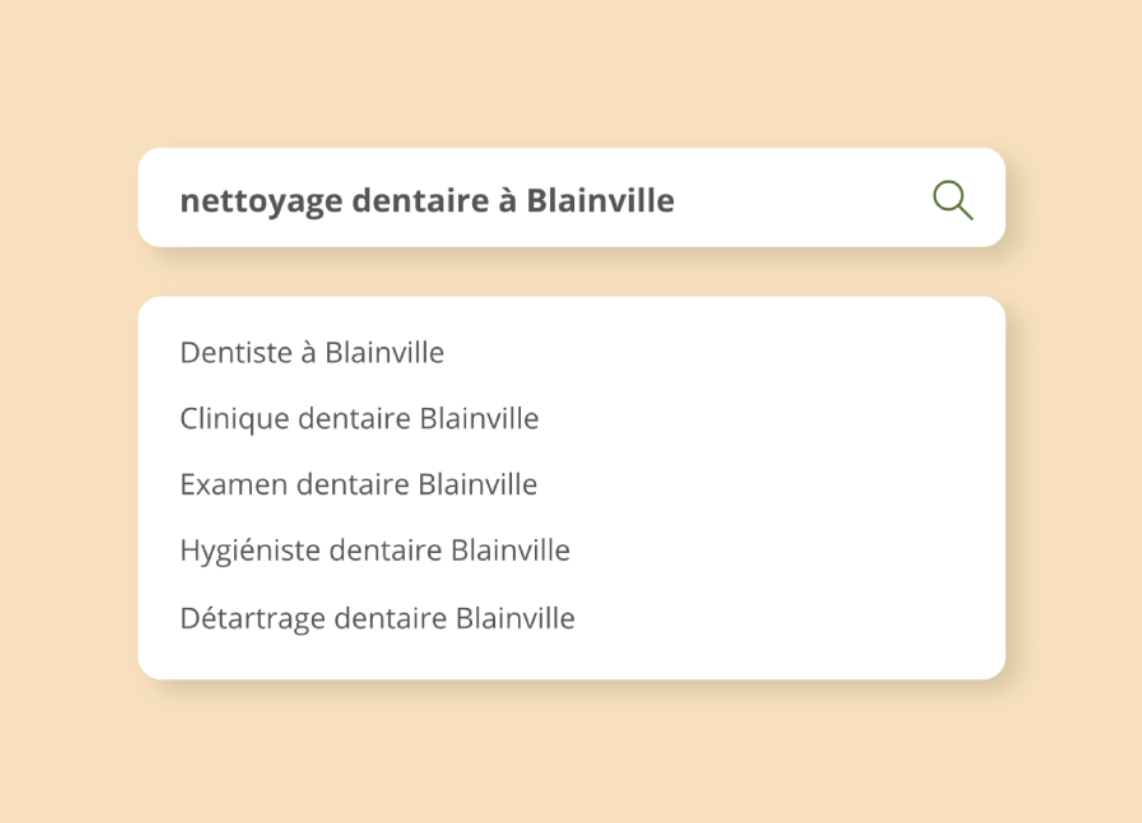
Task: Click the word 'dentaire' in the search query
Action: pos(420,200)
